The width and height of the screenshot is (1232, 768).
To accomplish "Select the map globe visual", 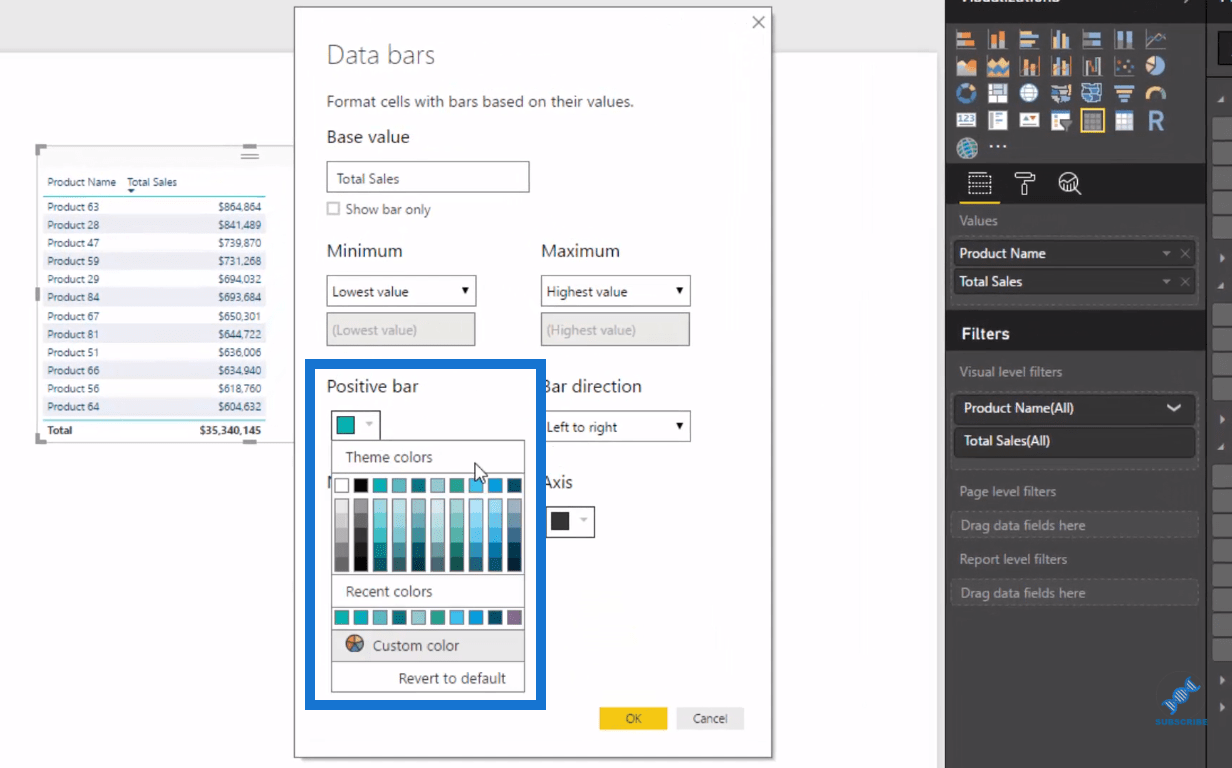I will point(1029,94).
